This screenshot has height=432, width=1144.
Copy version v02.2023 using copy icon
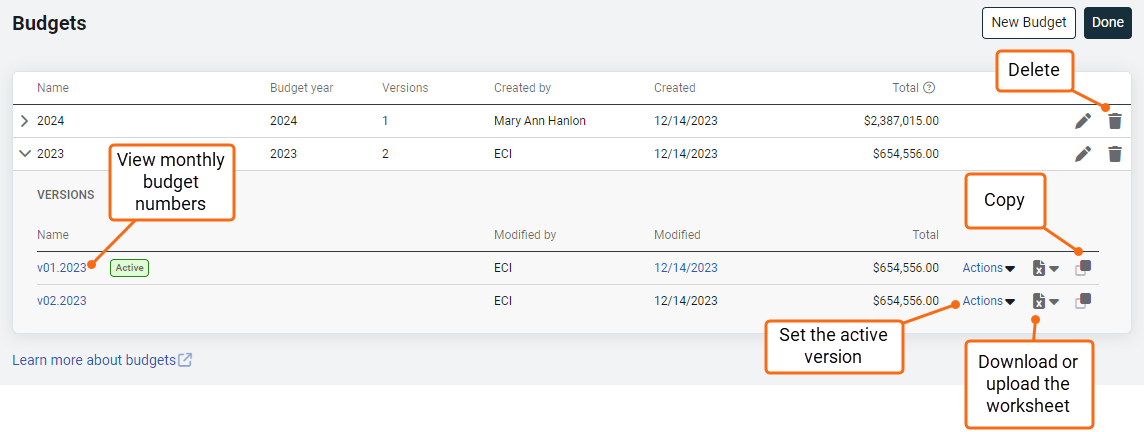(1083, 301)
